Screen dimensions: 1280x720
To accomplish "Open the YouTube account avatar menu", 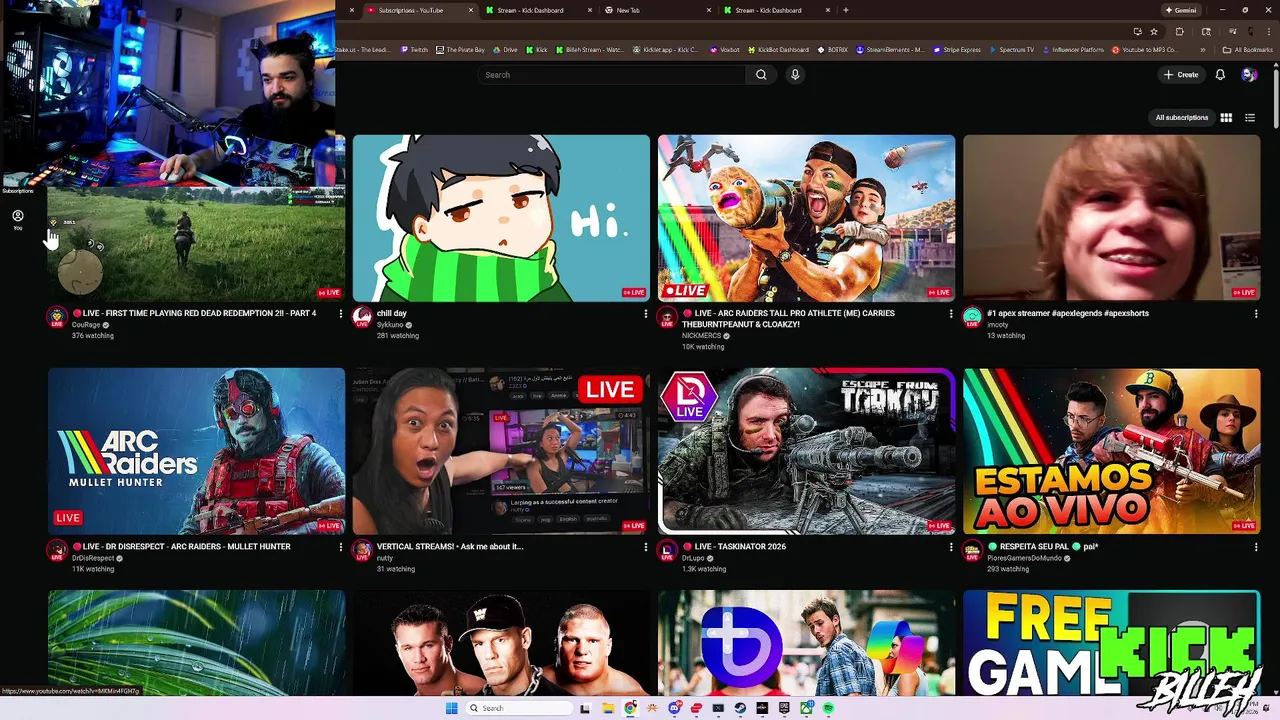I will [x=1248, y=75].
